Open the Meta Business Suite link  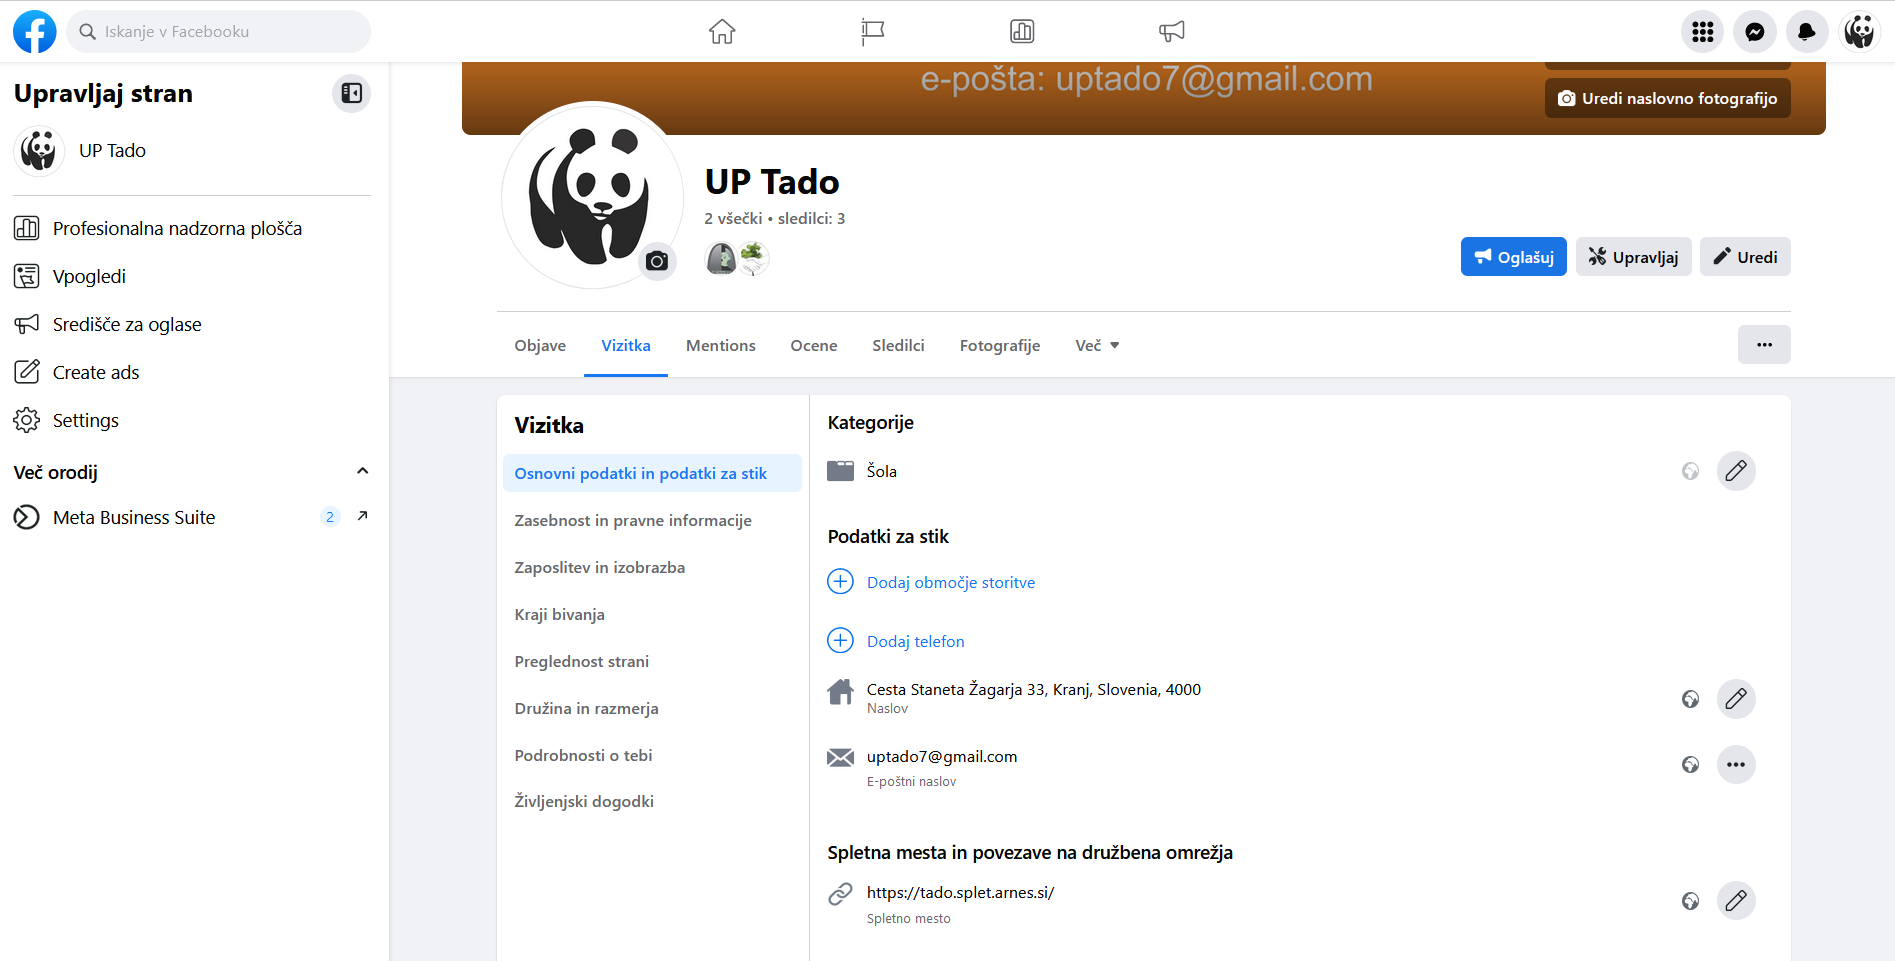click(x=134, y=518)
